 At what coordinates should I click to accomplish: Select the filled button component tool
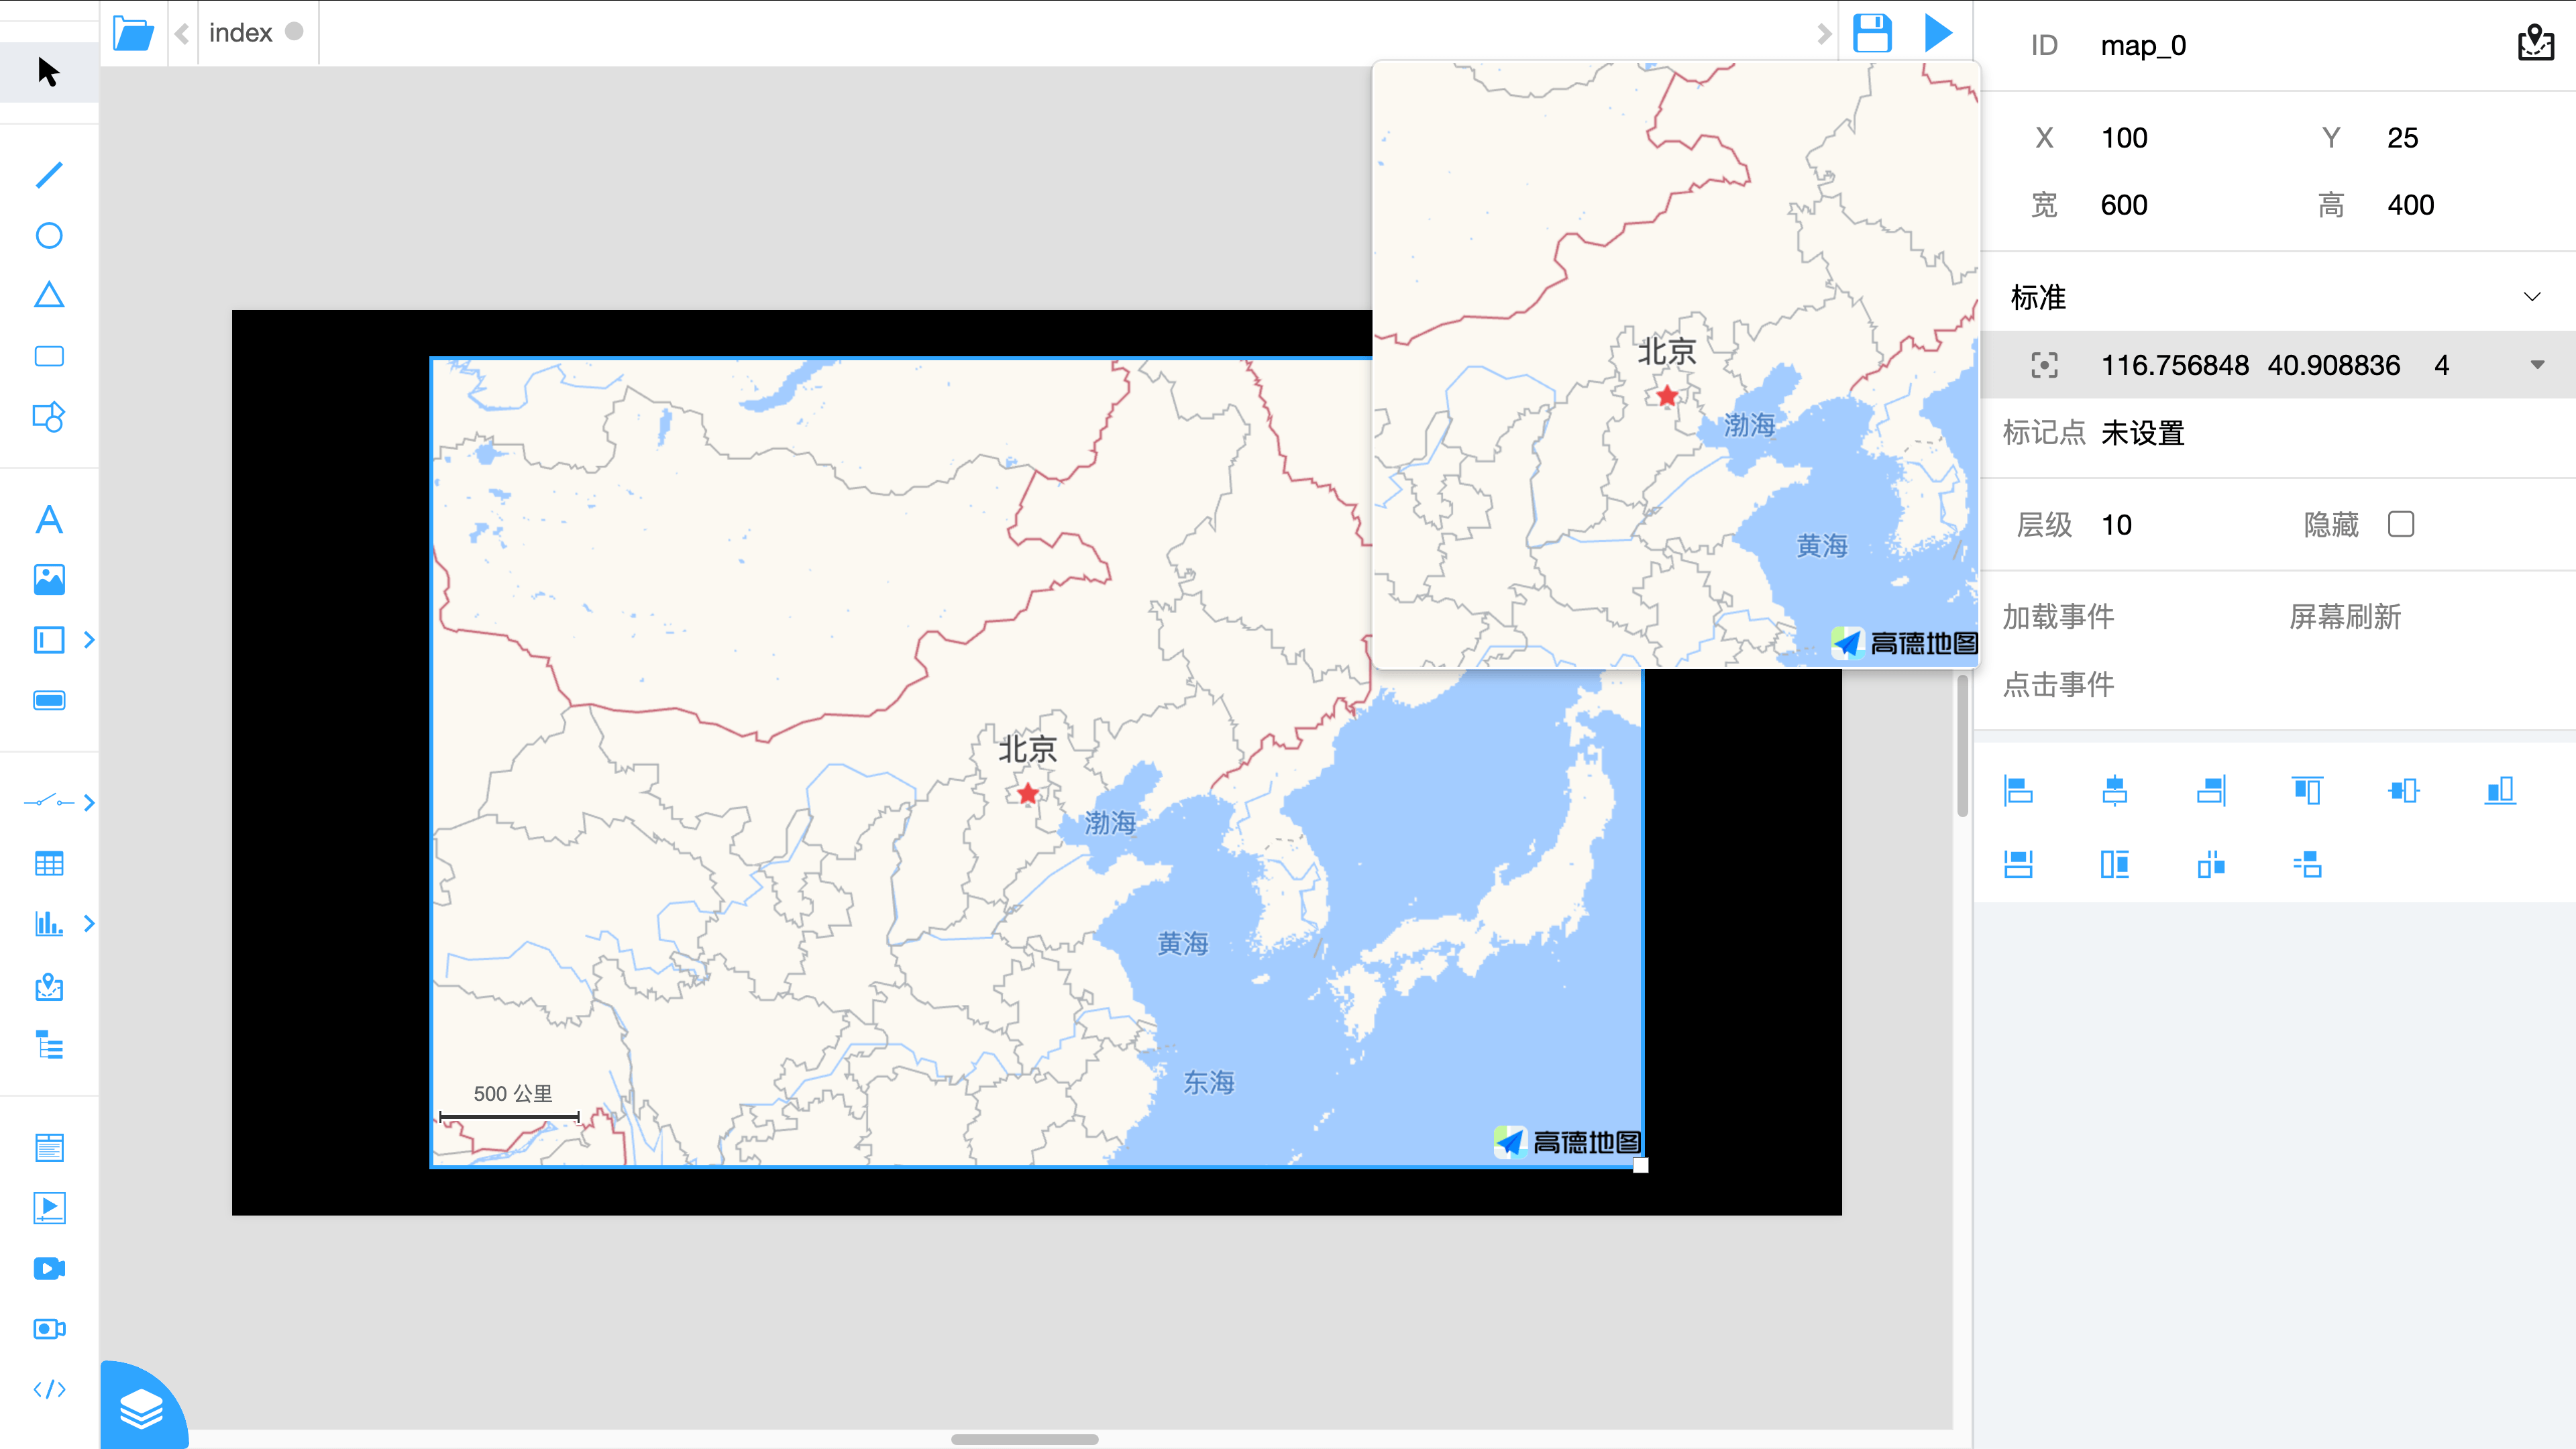point(49,700)
